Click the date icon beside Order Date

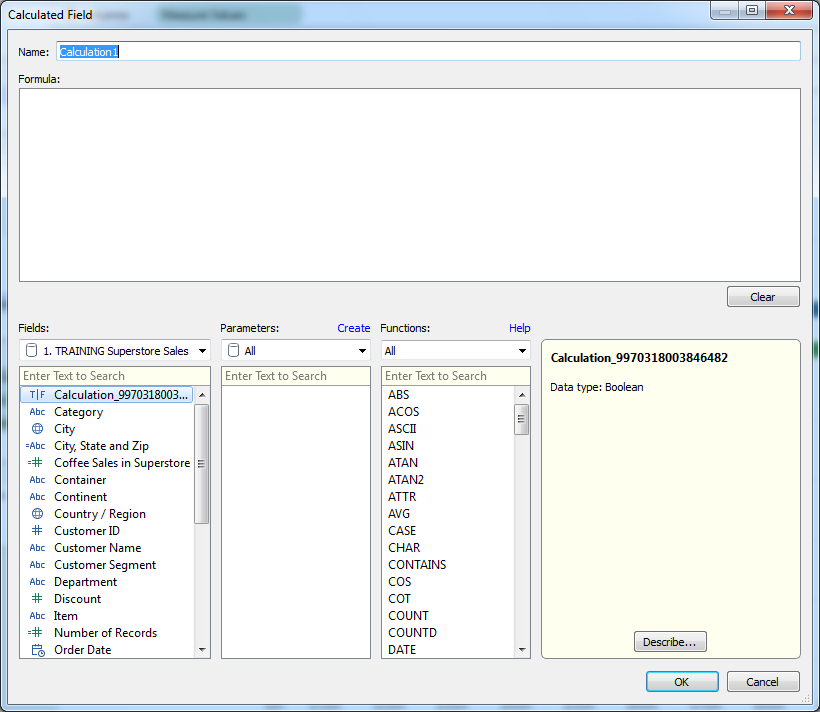point(37,649)
